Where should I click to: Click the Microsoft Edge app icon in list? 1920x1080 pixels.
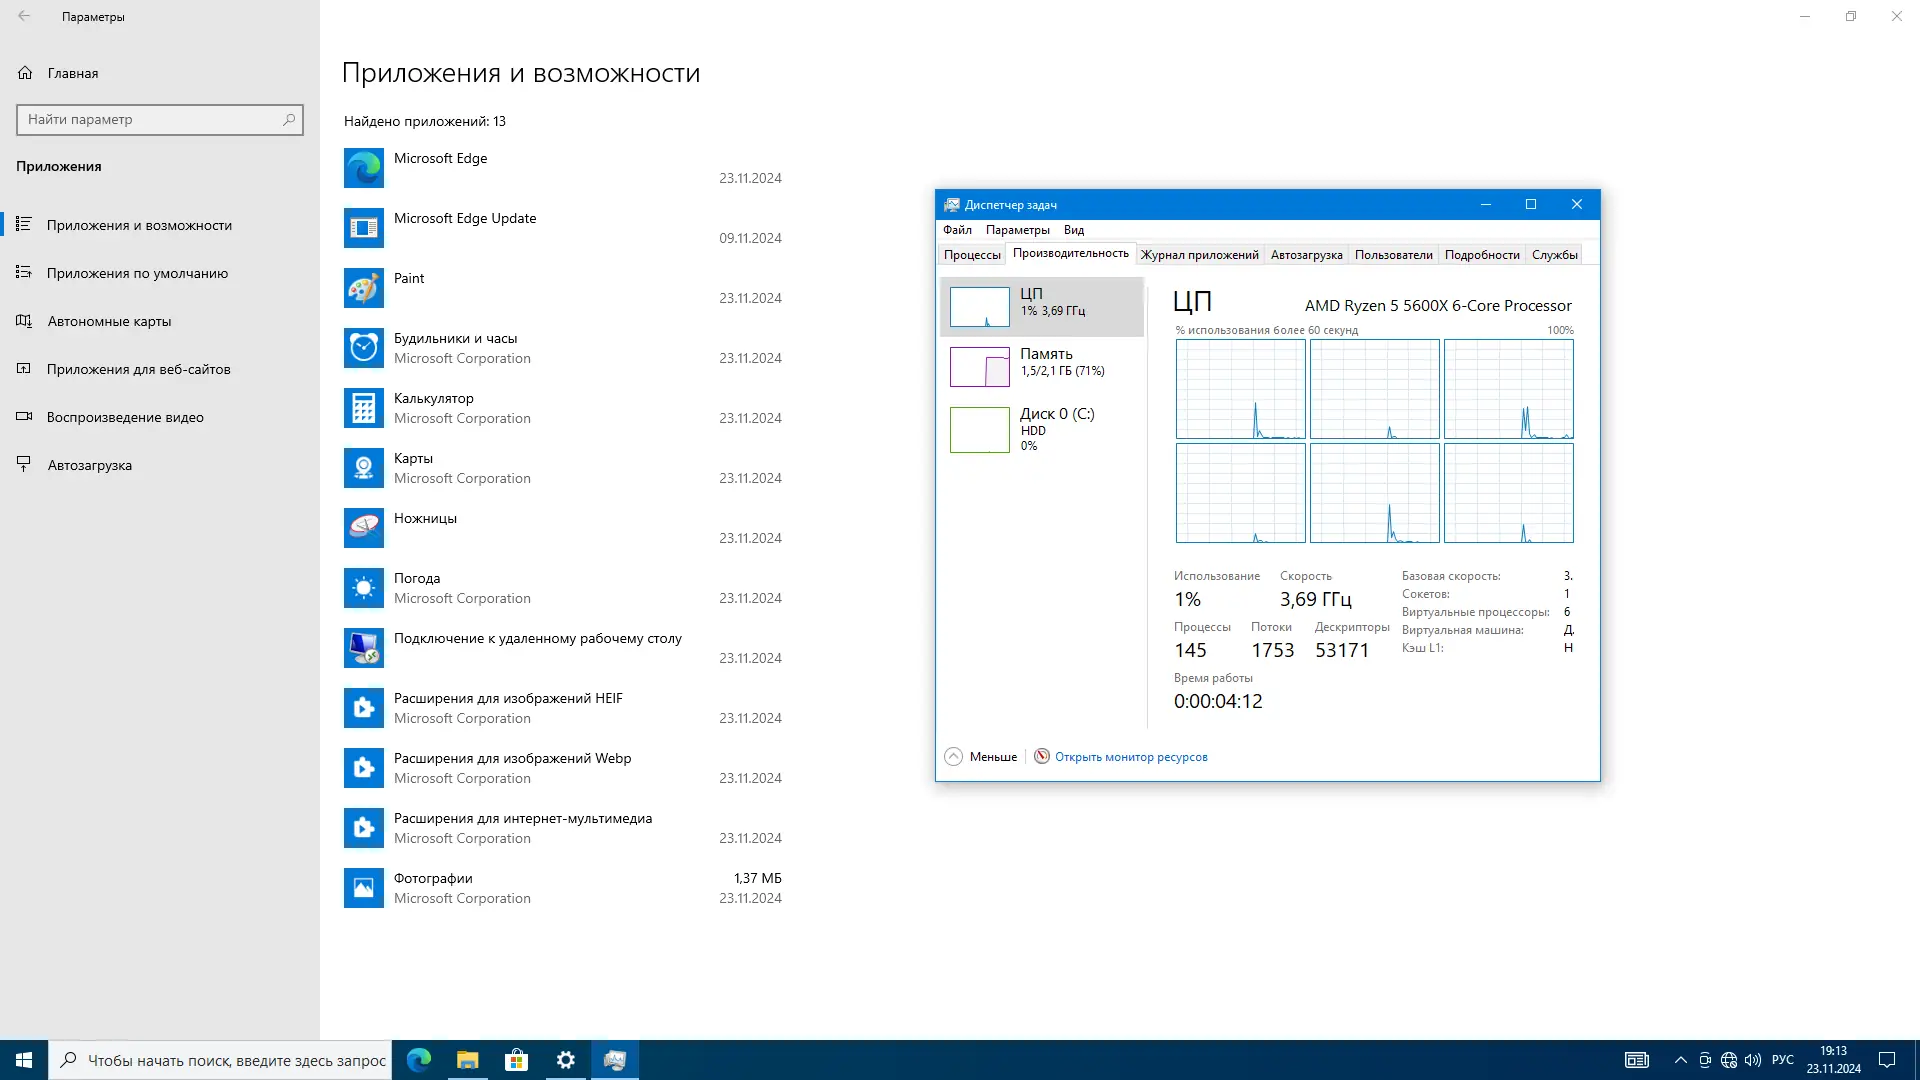(363, 168)
